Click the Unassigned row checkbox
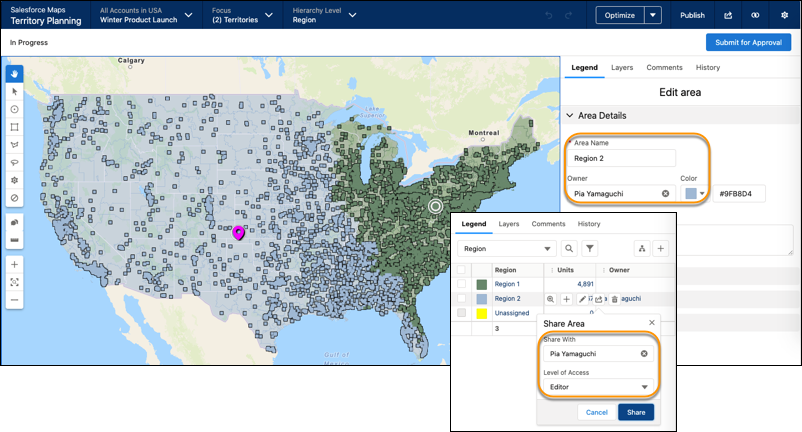Viewport: 802px width, 432px height. pyautogui.click(x=461, y=312)
